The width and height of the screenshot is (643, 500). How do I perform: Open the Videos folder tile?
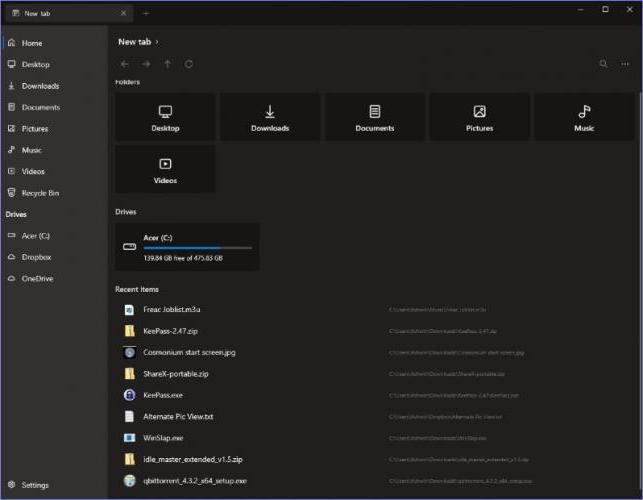[x=165, y=169]
